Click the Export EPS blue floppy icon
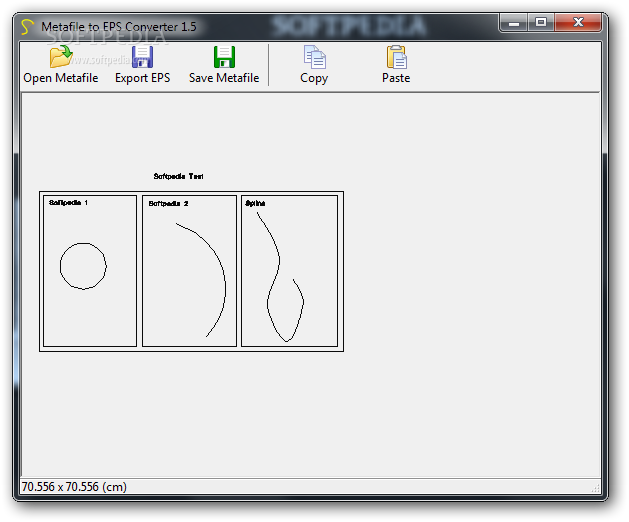The image size is (629, 522). tap(142, 57)
